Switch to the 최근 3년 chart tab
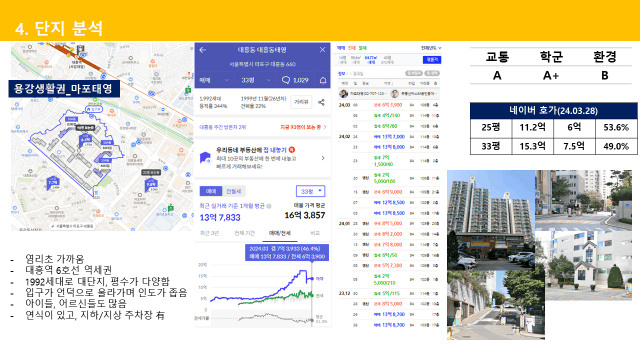640x360 pixels. 209,233
